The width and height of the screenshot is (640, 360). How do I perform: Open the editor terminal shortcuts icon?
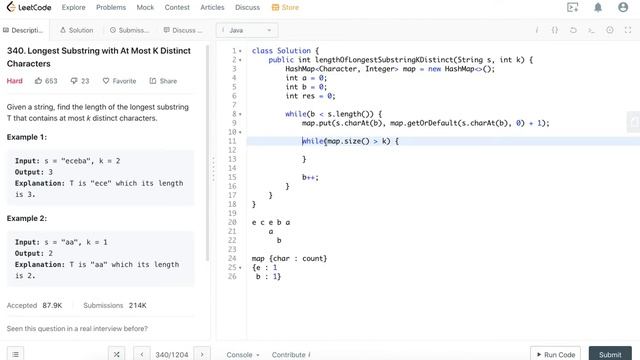pos(591,30)
